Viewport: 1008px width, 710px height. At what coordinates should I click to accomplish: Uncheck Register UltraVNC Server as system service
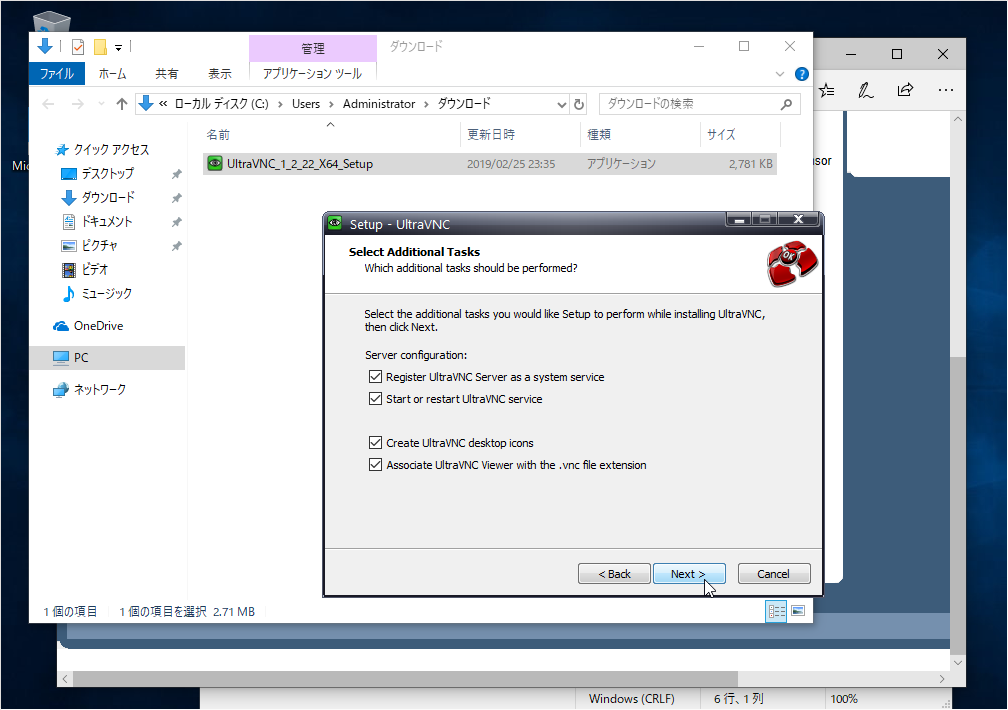pyautogui.click(x=376, y=377)
